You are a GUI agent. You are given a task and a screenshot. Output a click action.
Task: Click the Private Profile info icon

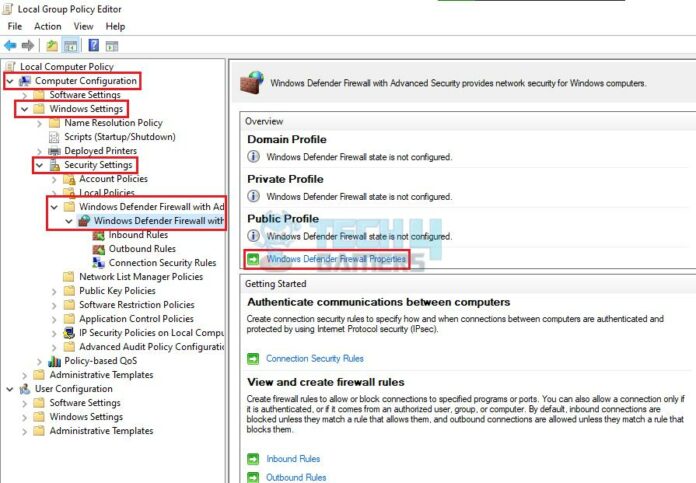(x=253, y=196)
